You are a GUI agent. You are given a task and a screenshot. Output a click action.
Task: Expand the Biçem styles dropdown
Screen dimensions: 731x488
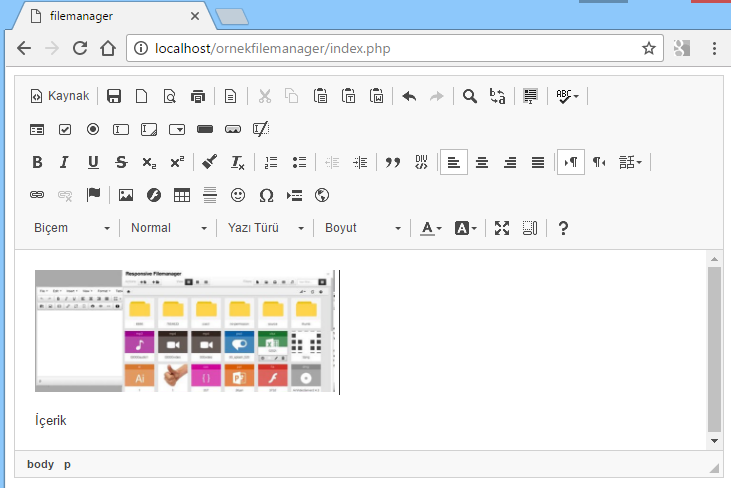pyautogui.click(x=72, y=228)
